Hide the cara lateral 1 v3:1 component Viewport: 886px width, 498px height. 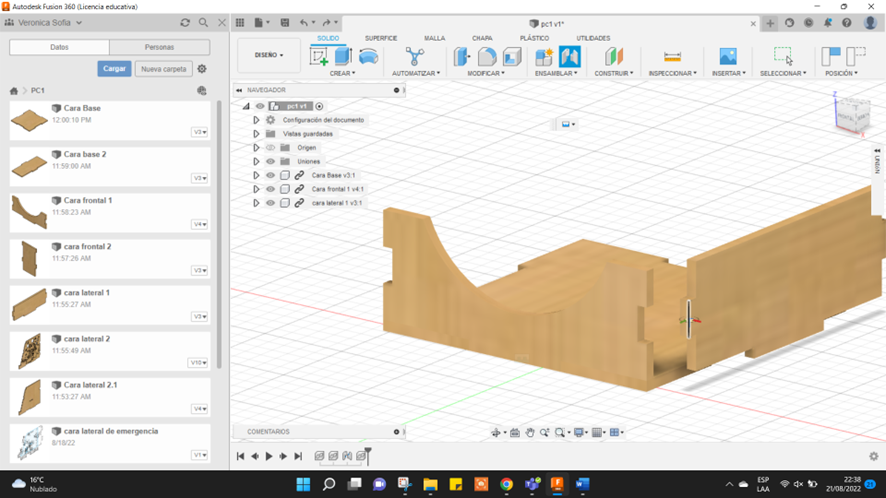click(271, 203)
